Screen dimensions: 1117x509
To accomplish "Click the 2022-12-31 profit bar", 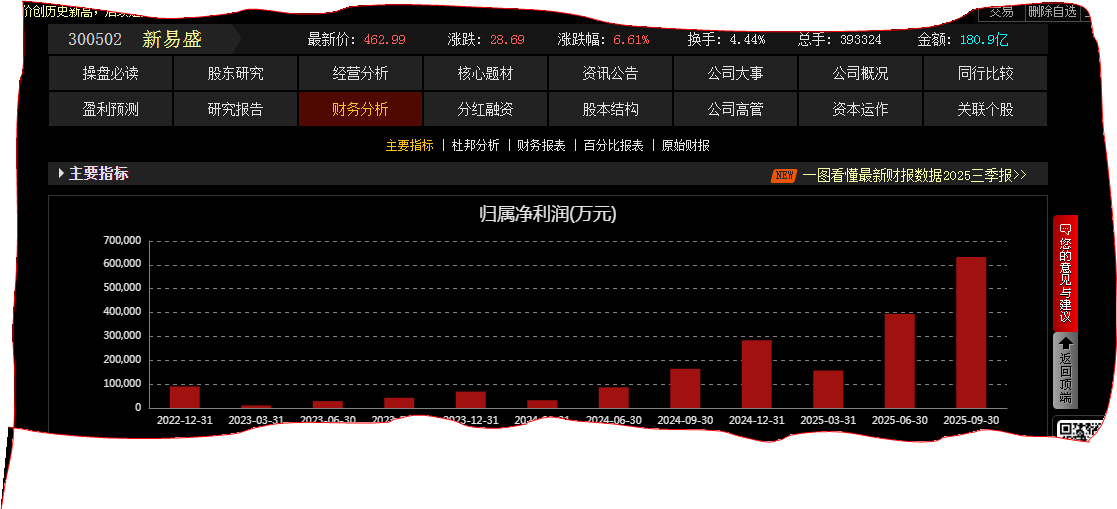I will (x=185, y=397).
